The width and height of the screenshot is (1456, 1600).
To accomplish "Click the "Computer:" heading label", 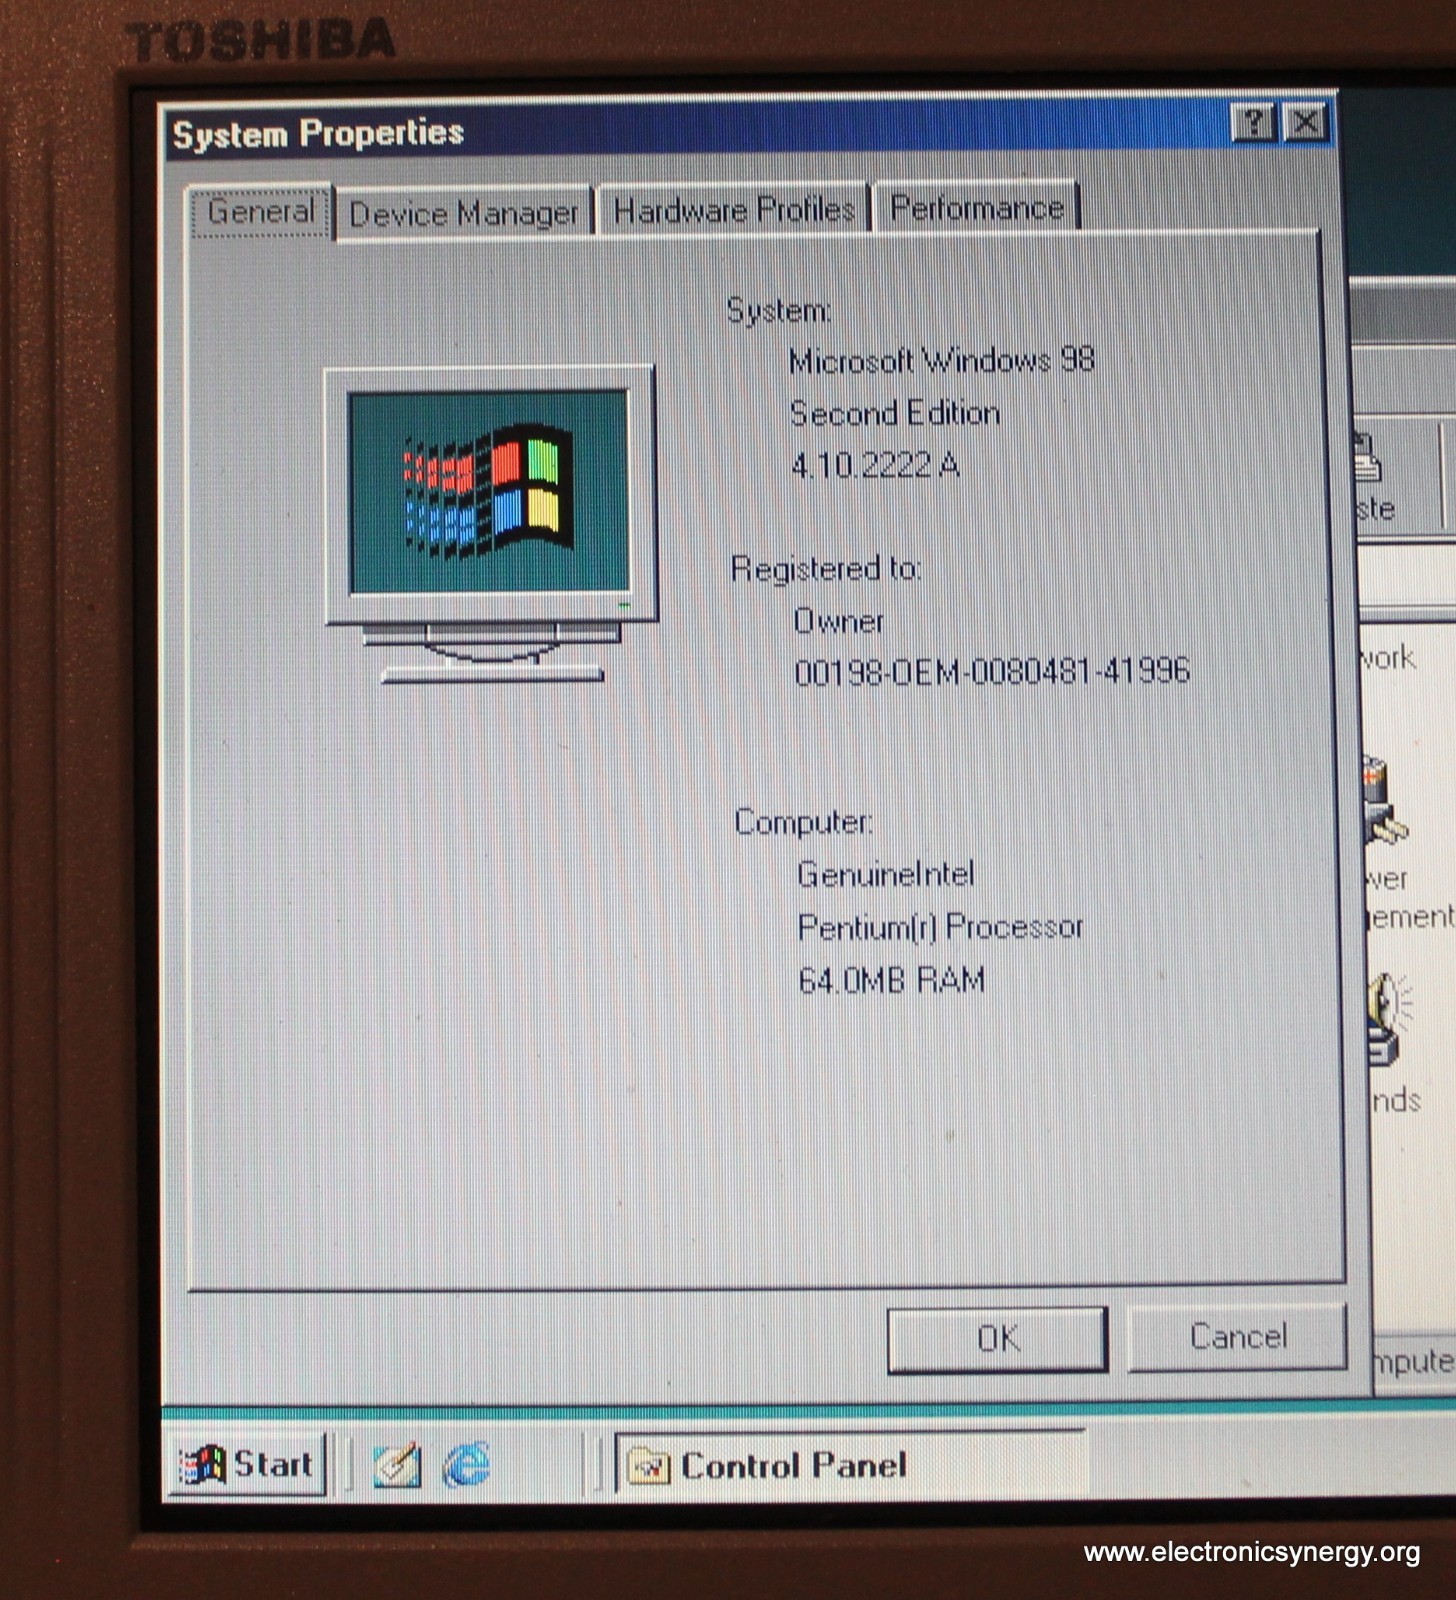I will pyautogui.click(x=804, y=822).
